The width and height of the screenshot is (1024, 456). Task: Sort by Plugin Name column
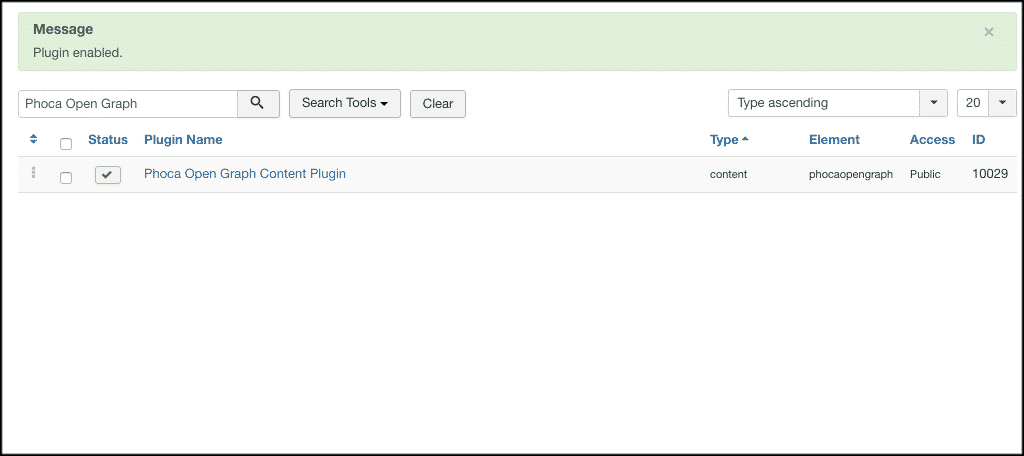pyautogui.click(x=183, y=140)
